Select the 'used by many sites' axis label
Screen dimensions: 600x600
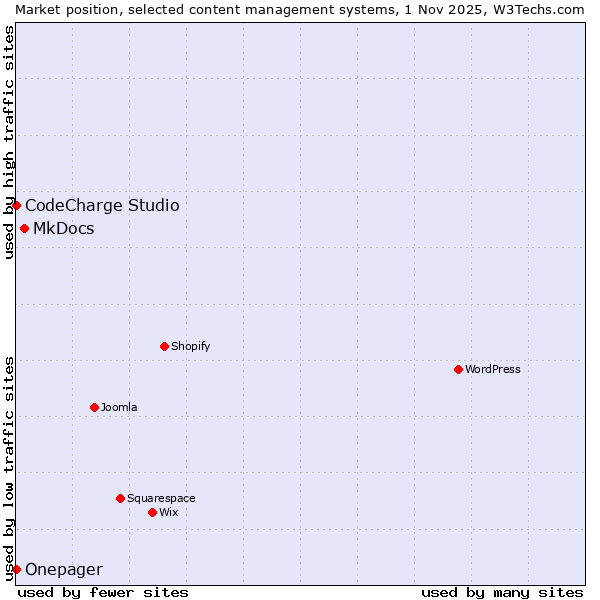[x=502, y=592]
